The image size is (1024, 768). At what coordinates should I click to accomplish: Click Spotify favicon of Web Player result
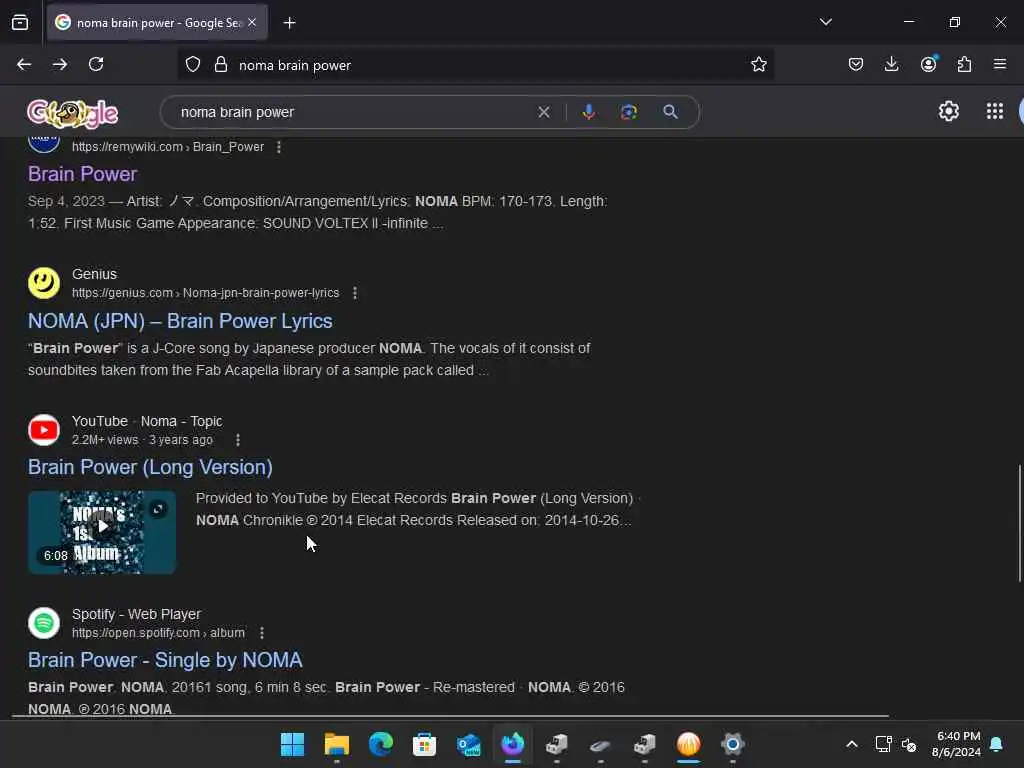click(x=44, y=623)
